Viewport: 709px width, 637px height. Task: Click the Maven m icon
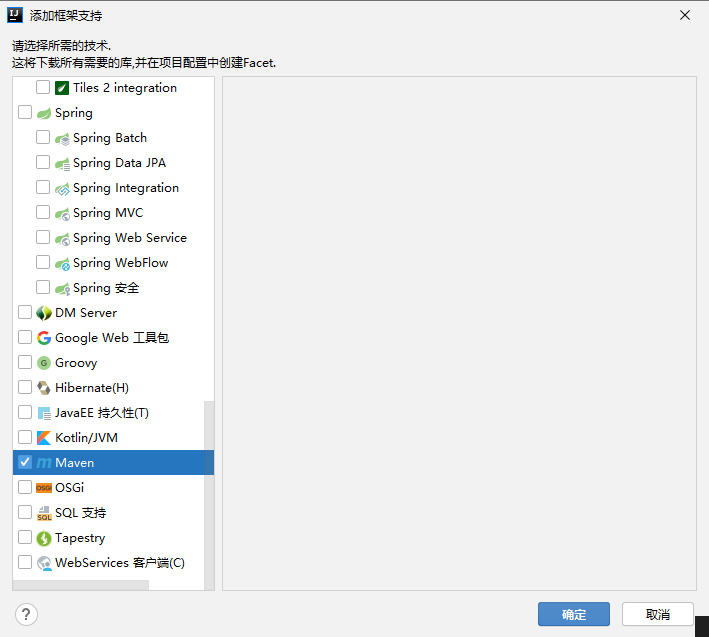(44, 463)
